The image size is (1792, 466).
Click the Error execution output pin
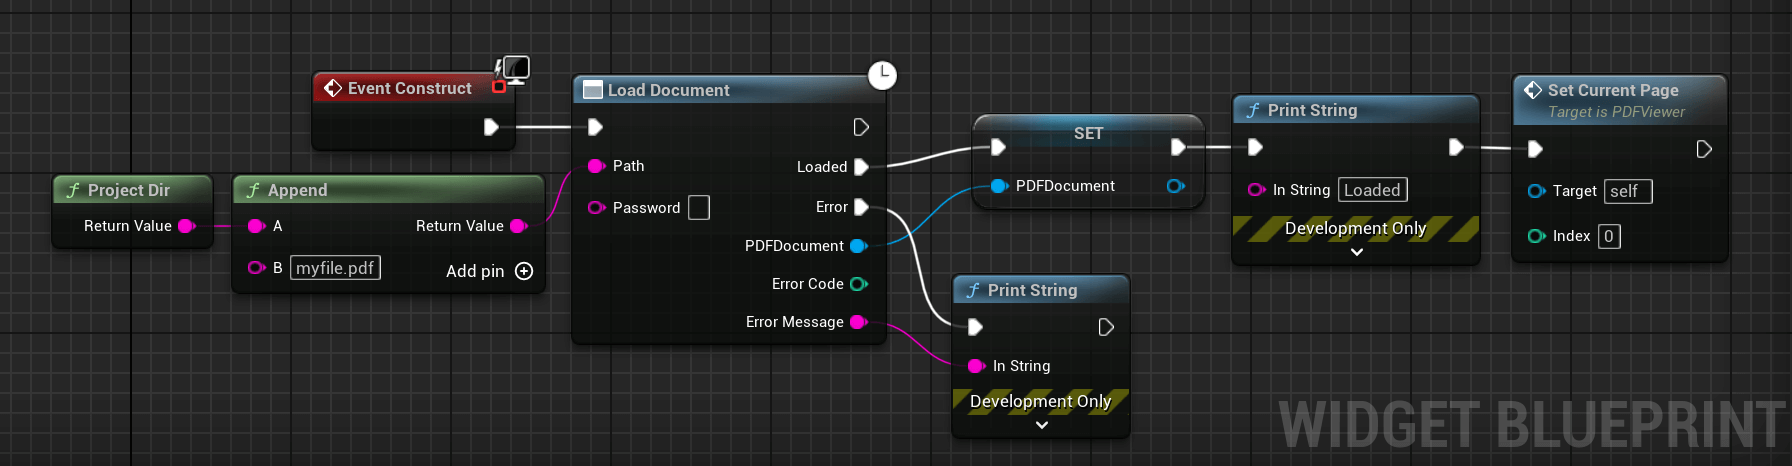pos(861,207)
